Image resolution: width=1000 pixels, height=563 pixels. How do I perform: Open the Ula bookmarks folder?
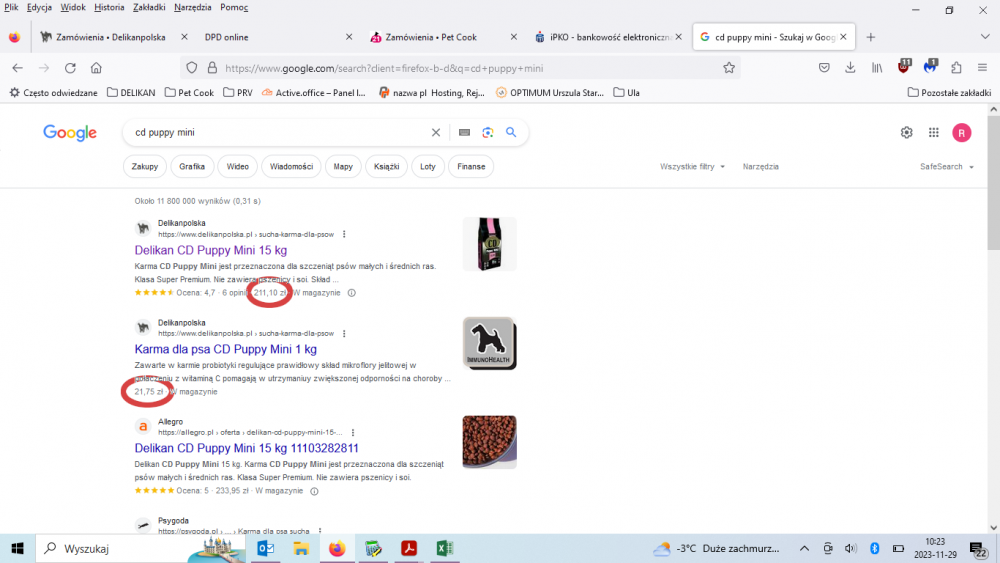tap(626, 93)
